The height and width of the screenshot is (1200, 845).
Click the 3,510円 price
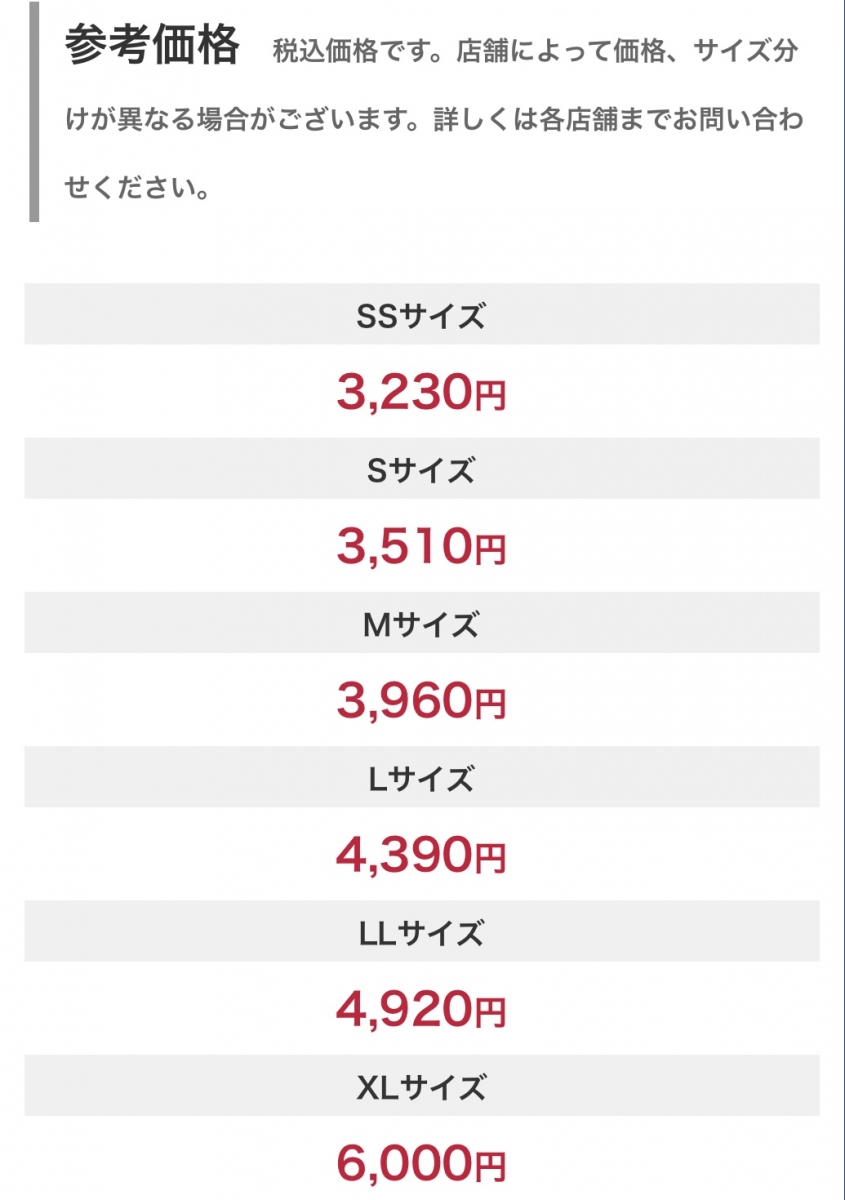pos(421,547)
